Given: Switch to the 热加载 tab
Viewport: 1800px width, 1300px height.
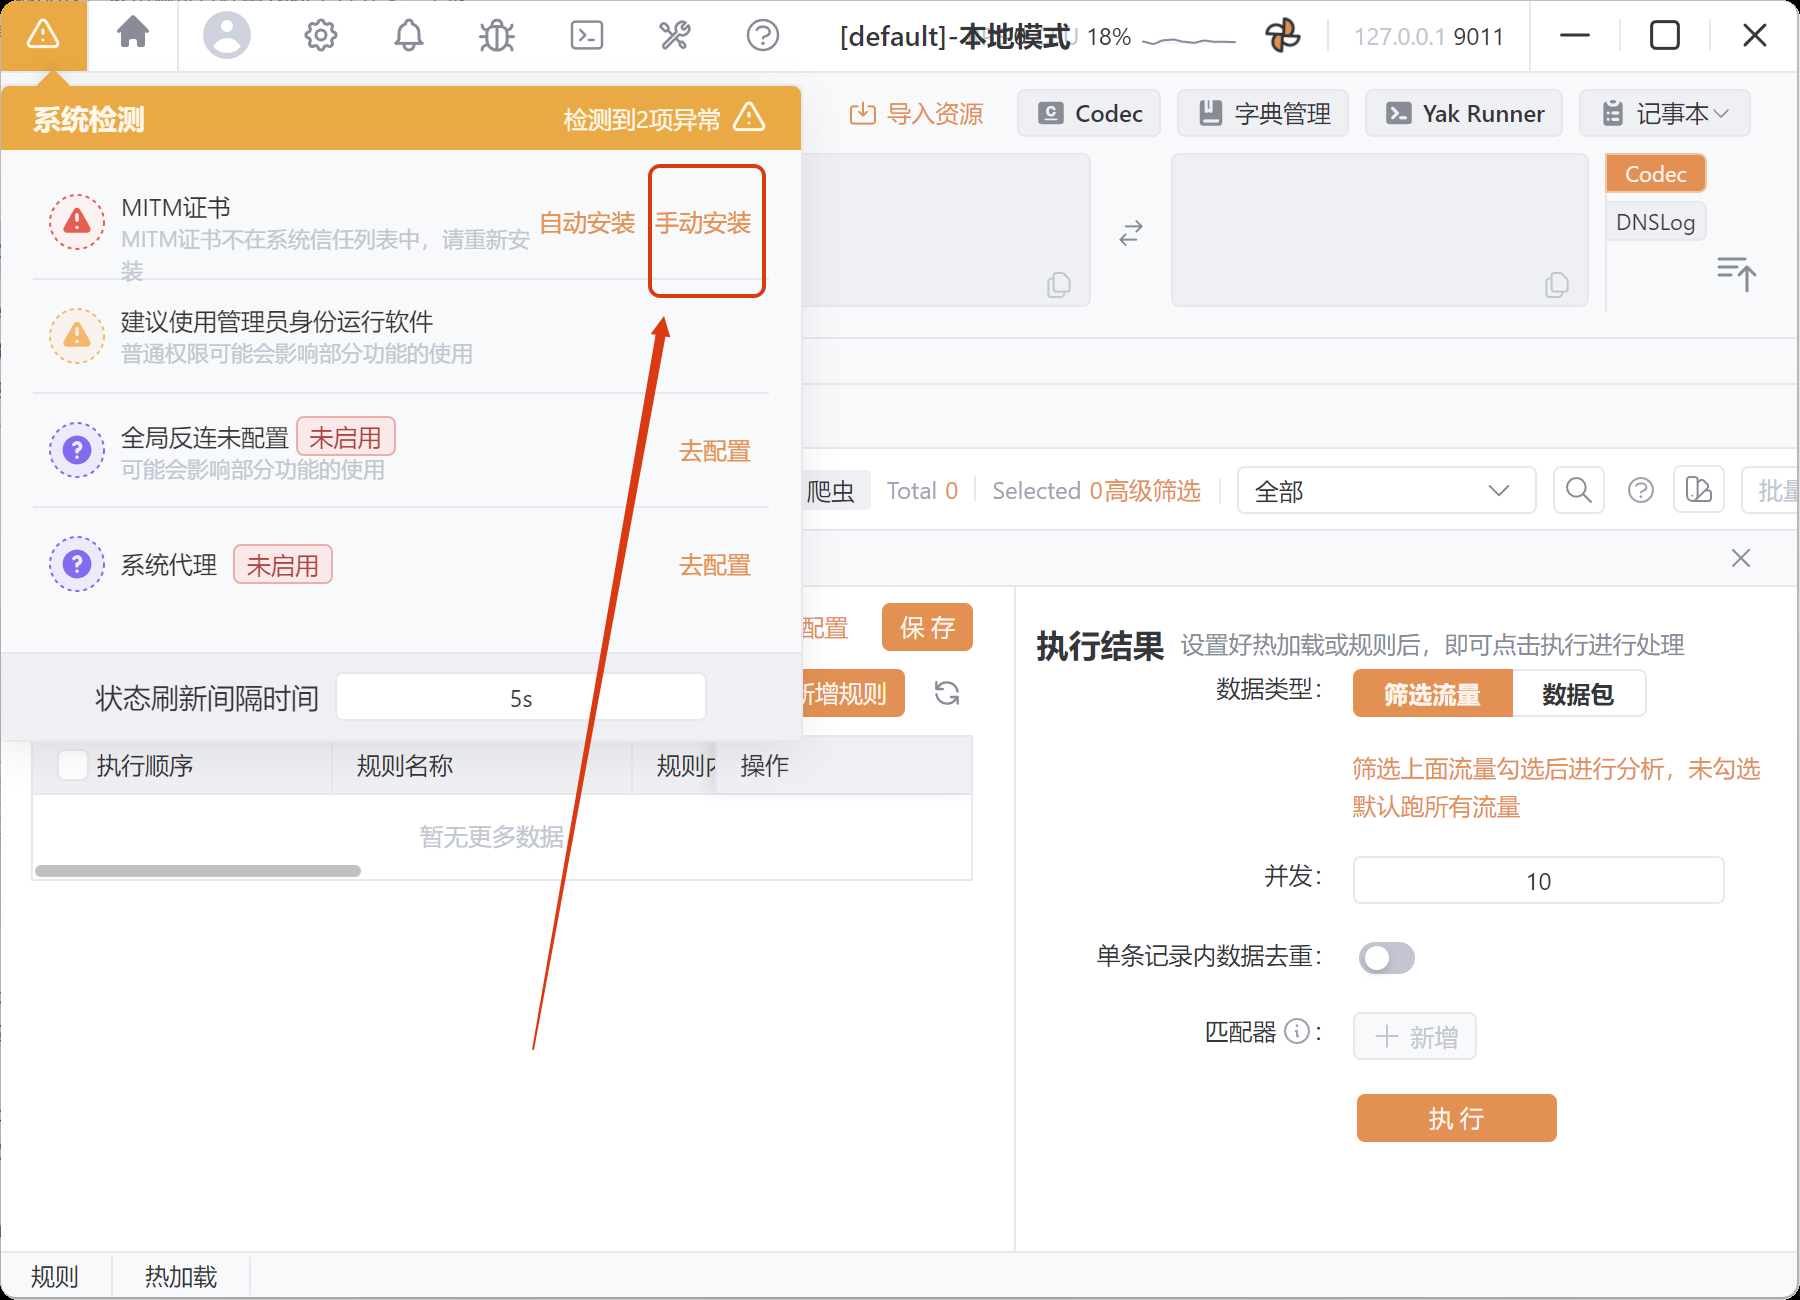Looking at the screenshot, I should (x=180, y=1276).
